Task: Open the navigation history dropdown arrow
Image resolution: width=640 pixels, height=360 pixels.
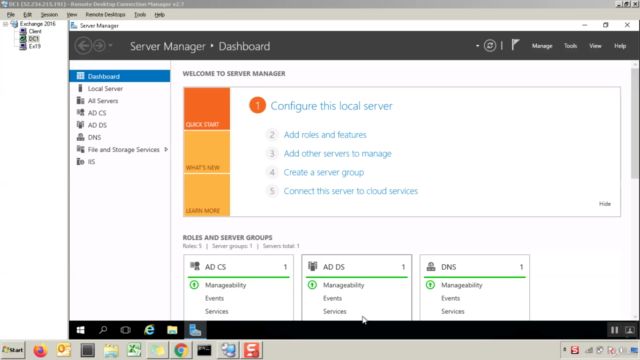Action: pyautogui.click(x=110, y=46)
